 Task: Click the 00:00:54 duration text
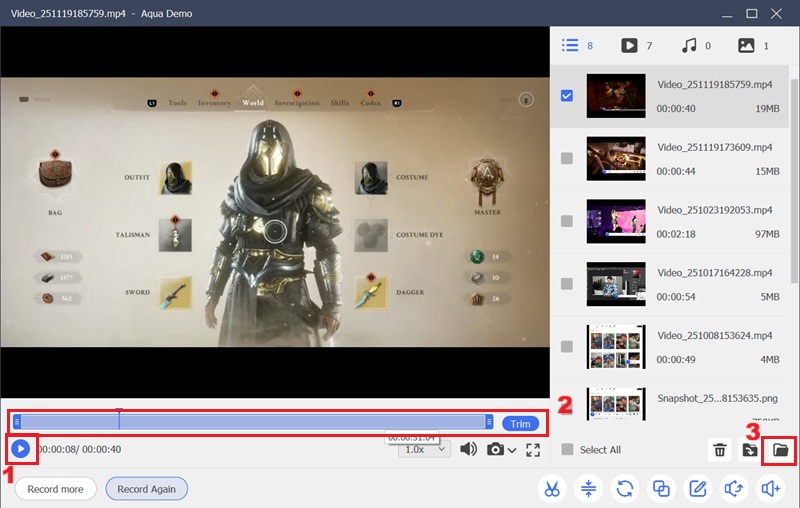(x=676, y=297)
